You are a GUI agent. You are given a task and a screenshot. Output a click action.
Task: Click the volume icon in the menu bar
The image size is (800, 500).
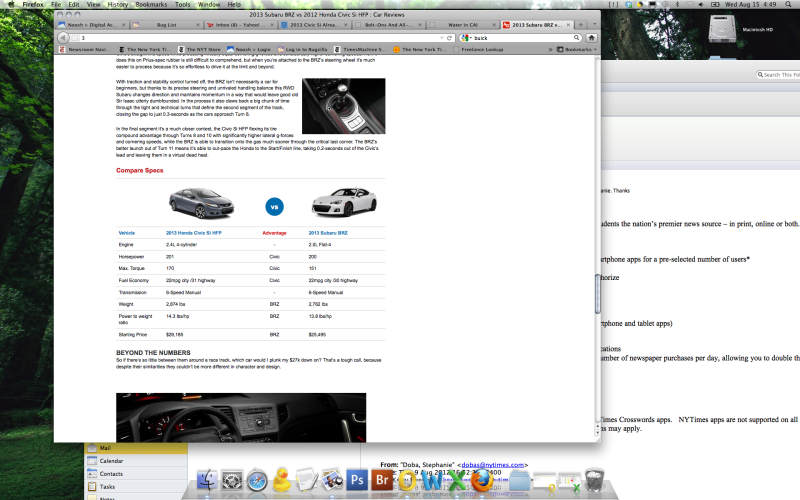click(x=701, y=4)
